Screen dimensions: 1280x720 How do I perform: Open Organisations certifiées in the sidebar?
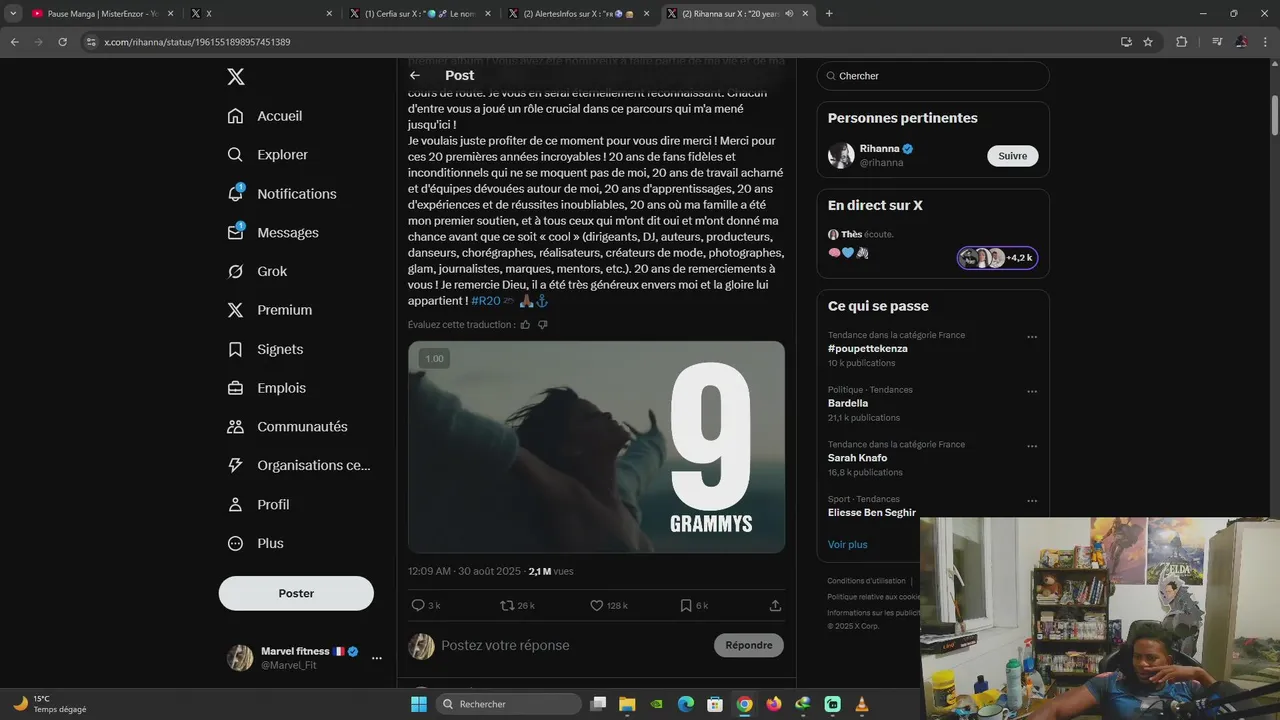pyautogui.click(x=299, y=465)
